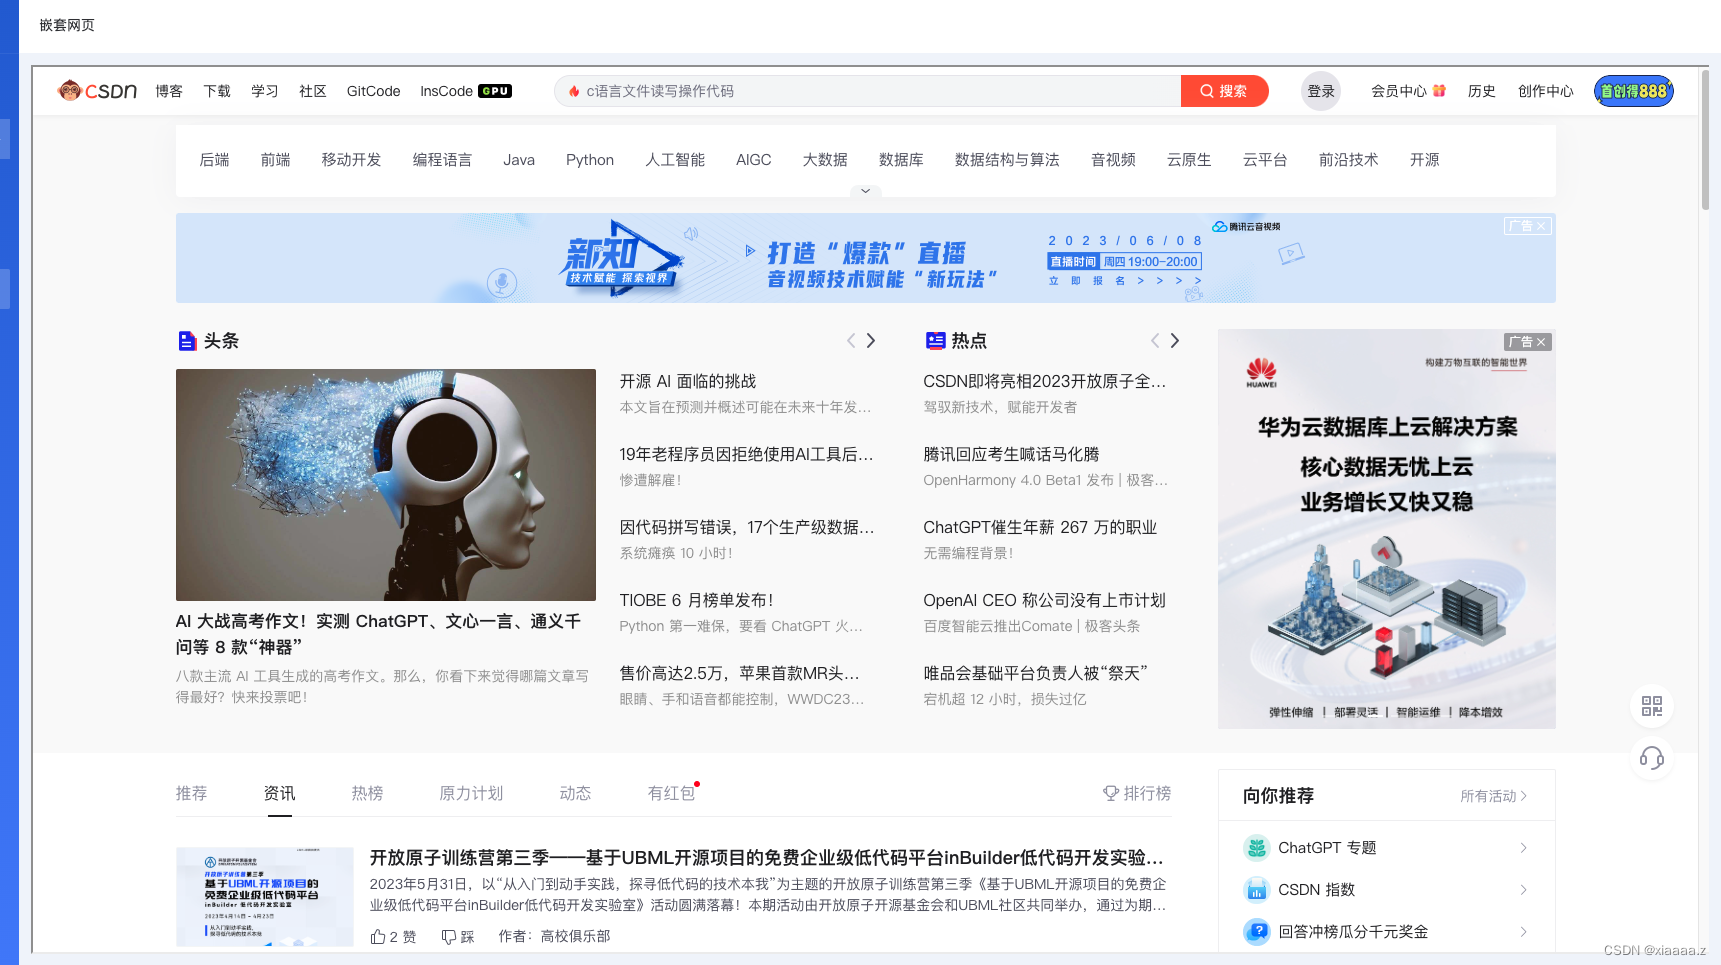The width and height of the screenshot is (1721, 965).
Task: Expand more categories via the down chevron
Action: tap(865, 191)
